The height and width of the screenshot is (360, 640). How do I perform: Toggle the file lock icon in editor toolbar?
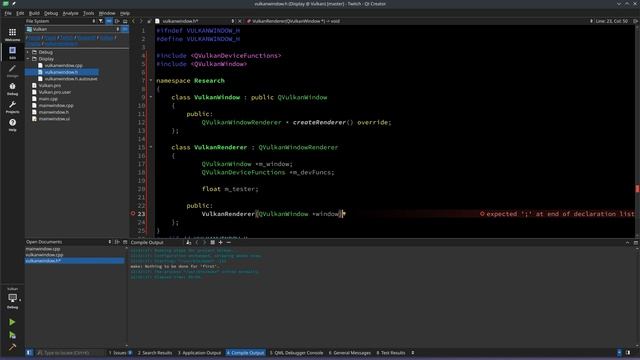coord(149,21)
